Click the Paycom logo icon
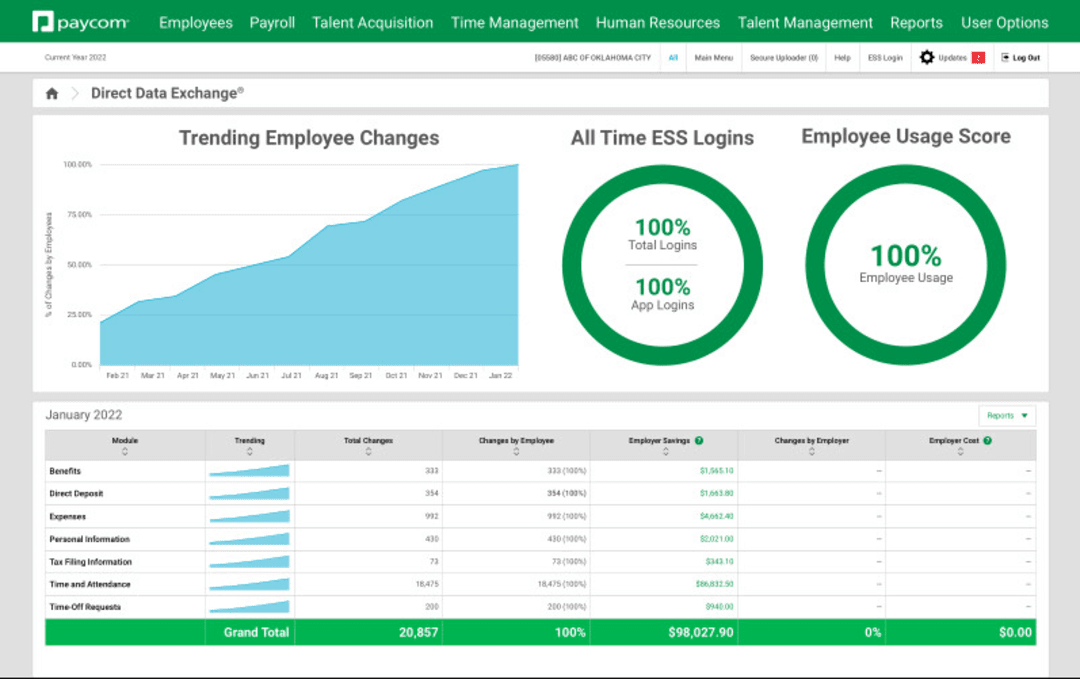 [x=42, y=20]
